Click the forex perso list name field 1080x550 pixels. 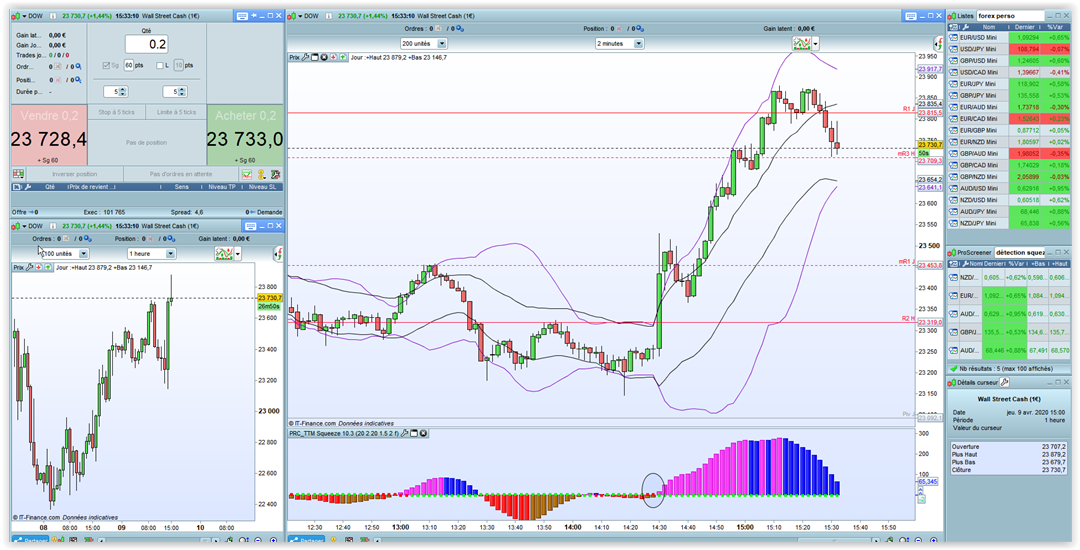pos(1010,16)
